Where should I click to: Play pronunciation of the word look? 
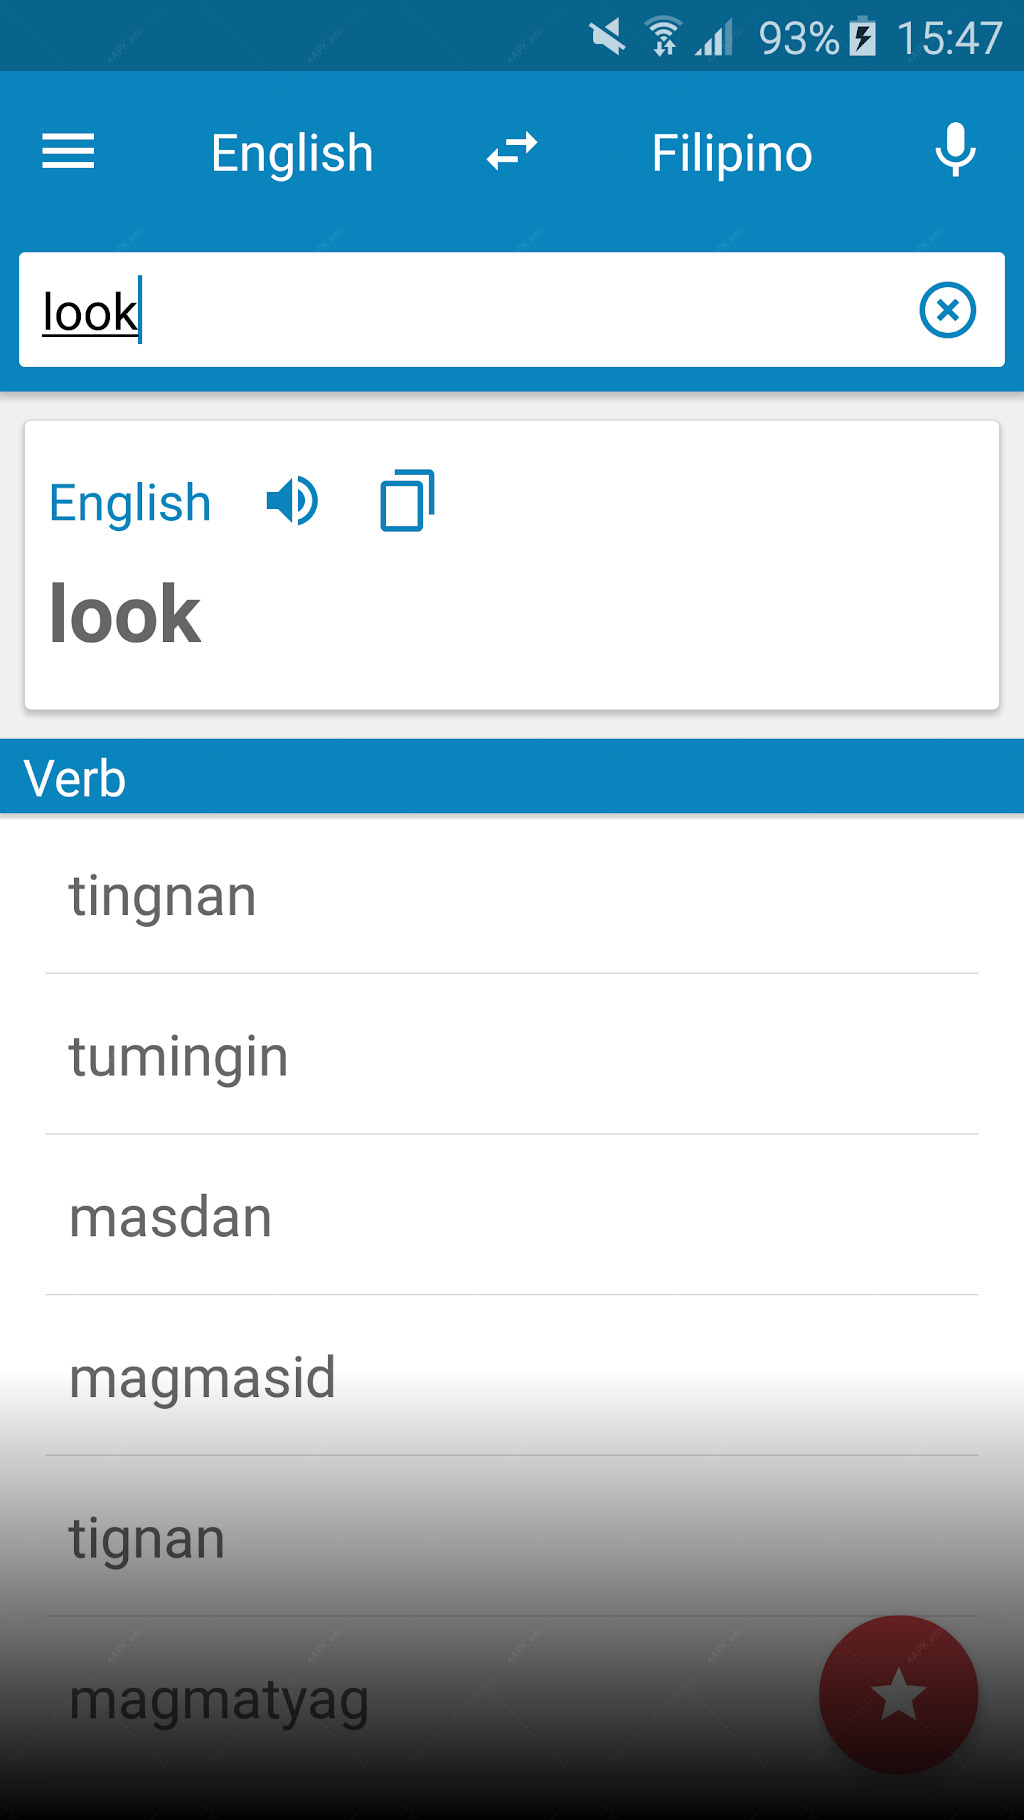(x=292, y=501)
